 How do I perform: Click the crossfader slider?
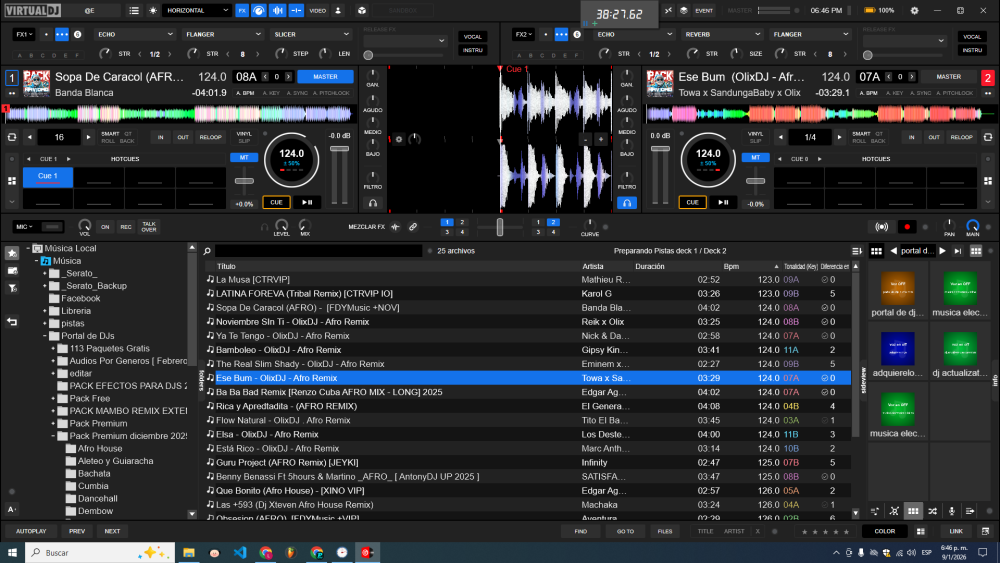click(500, 227)
